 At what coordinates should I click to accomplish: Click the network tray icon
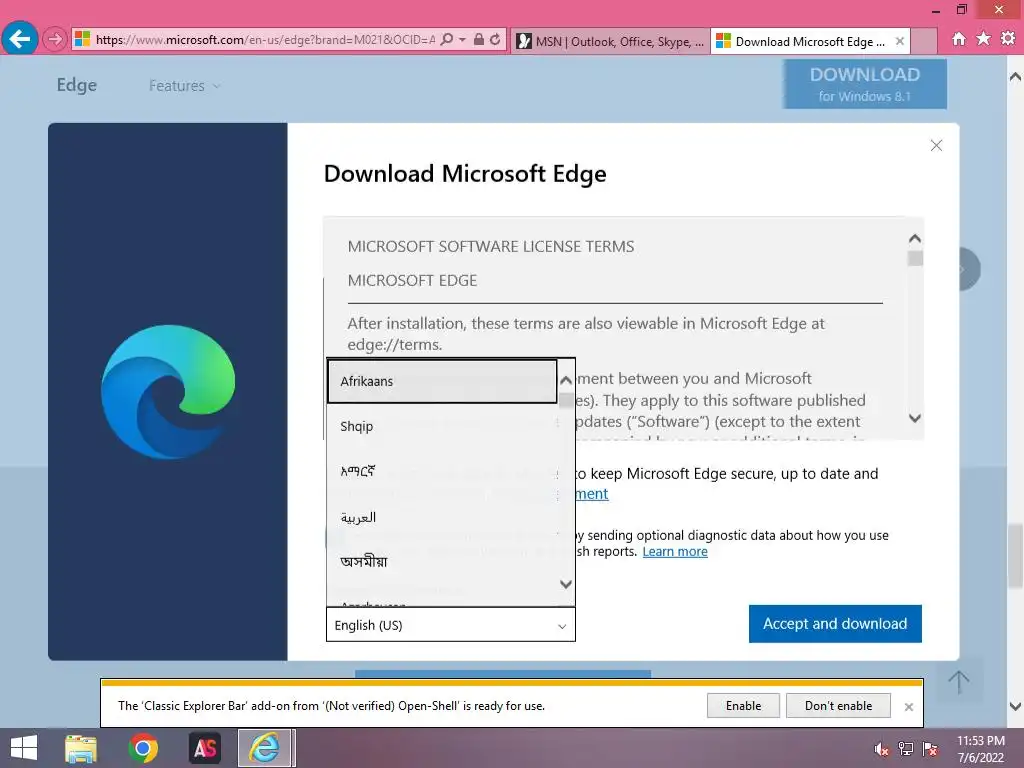pyautogui.click(x=906, y=749)
